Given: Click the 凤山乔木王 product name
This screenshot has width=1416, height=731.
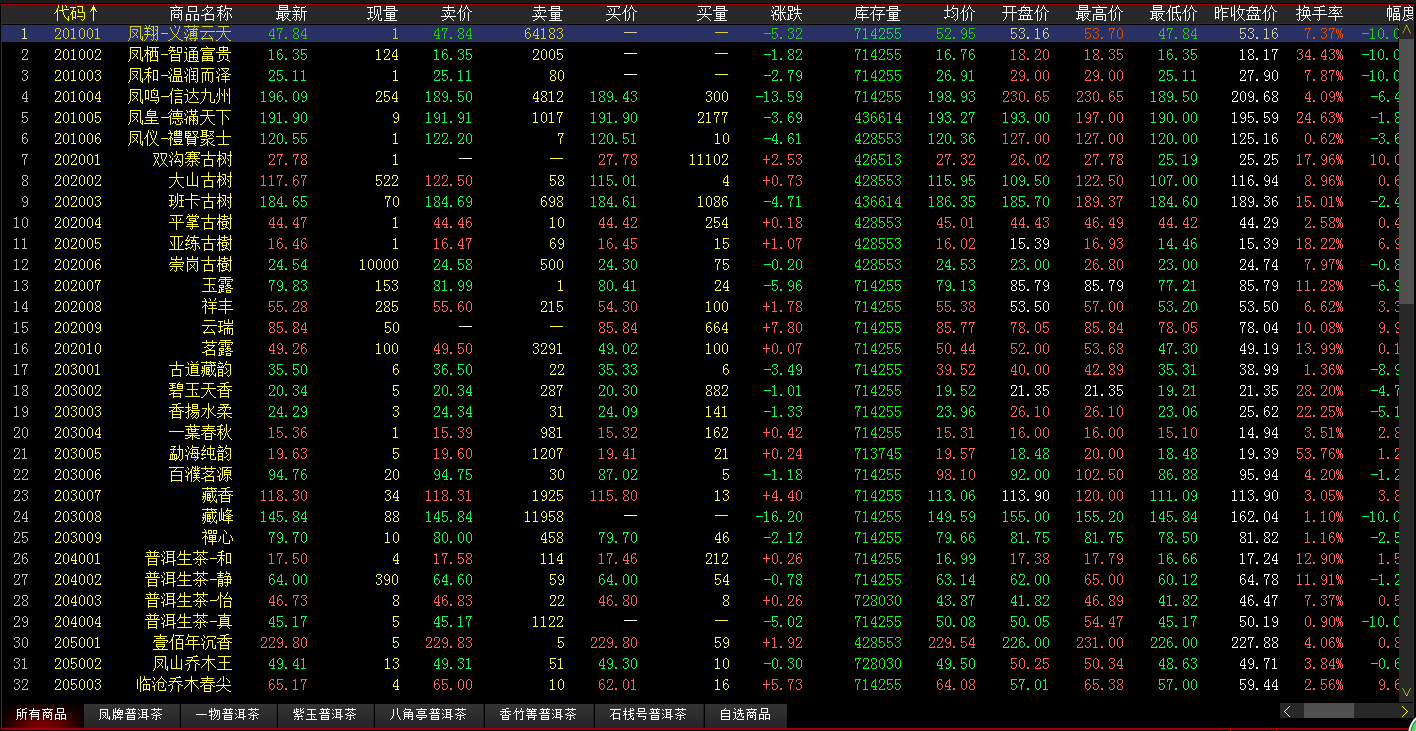Looking at the screenshot, I should (193, 664).
